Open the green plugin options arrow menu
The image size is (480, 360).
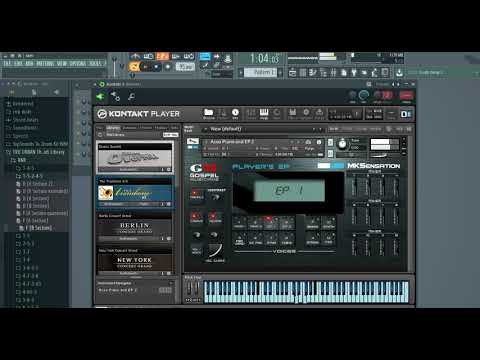[x=100, y=97]
